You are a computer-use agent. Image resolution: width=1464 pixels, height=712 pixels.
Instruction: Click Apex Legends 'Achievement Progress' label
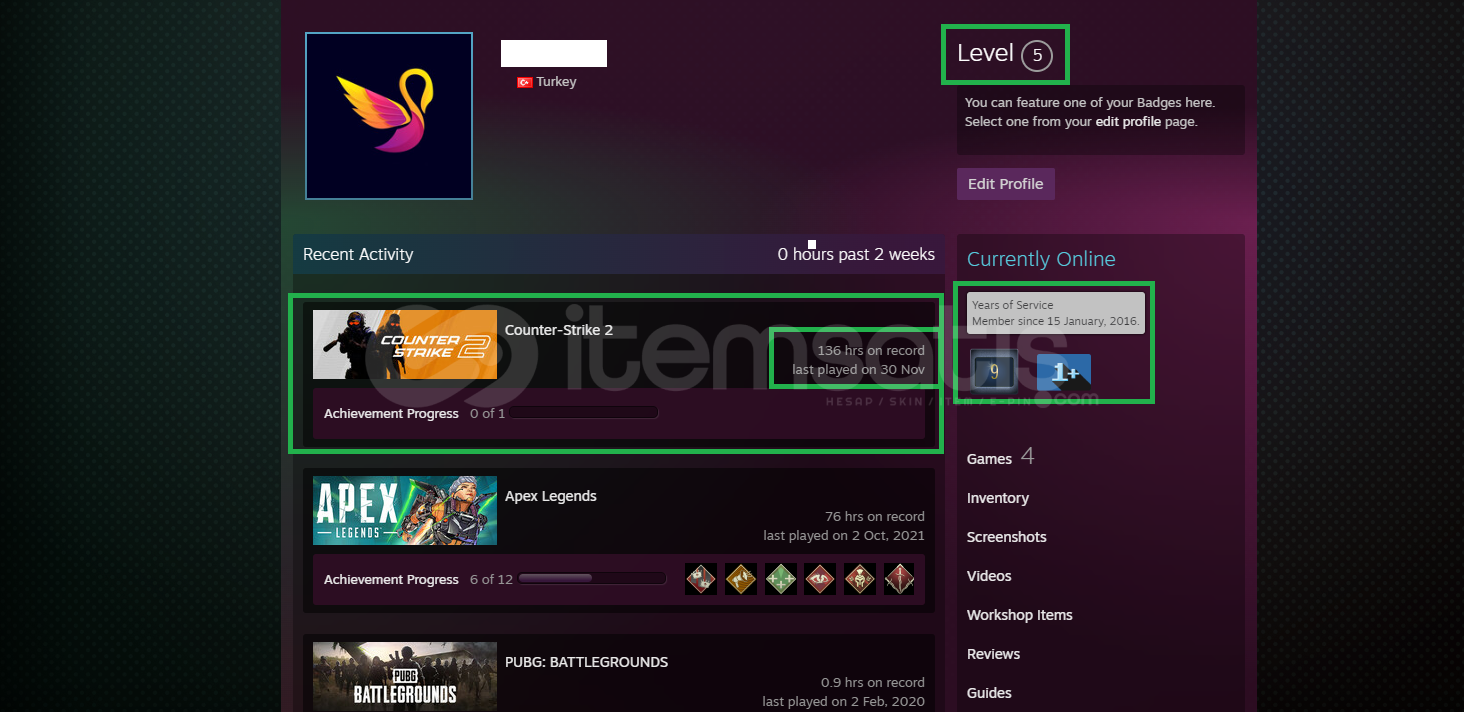pos(391,580)
